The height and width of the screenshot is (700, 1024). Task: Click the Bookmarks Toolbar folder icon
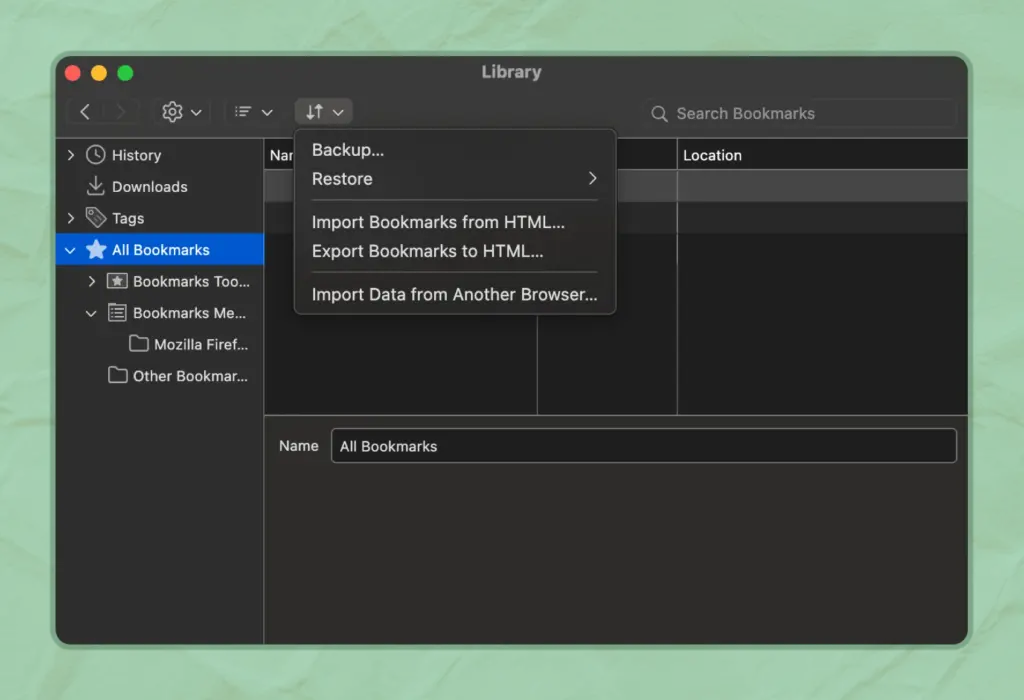(x=117, y=281)
